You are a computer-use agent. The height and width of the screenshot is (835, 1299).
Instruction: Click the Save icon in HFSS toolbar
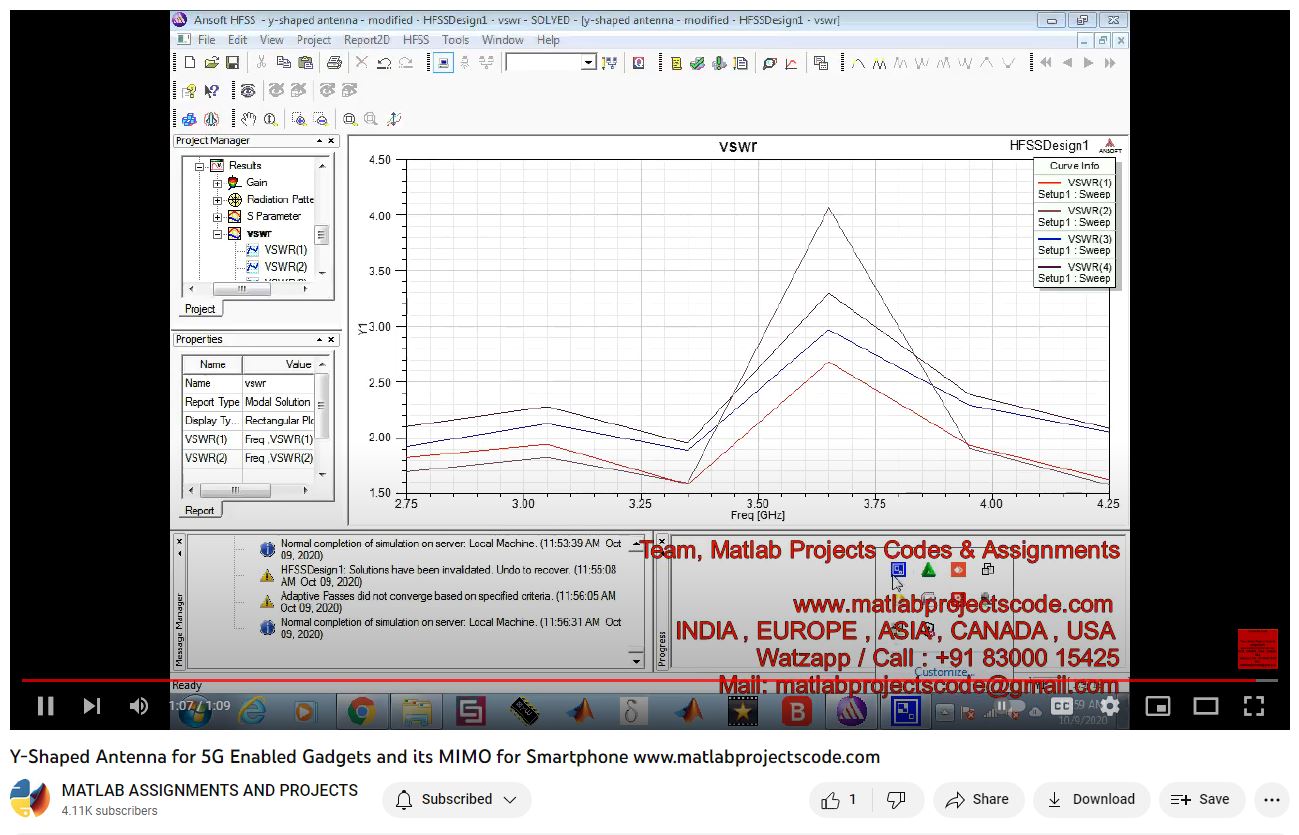click(233, 63)
